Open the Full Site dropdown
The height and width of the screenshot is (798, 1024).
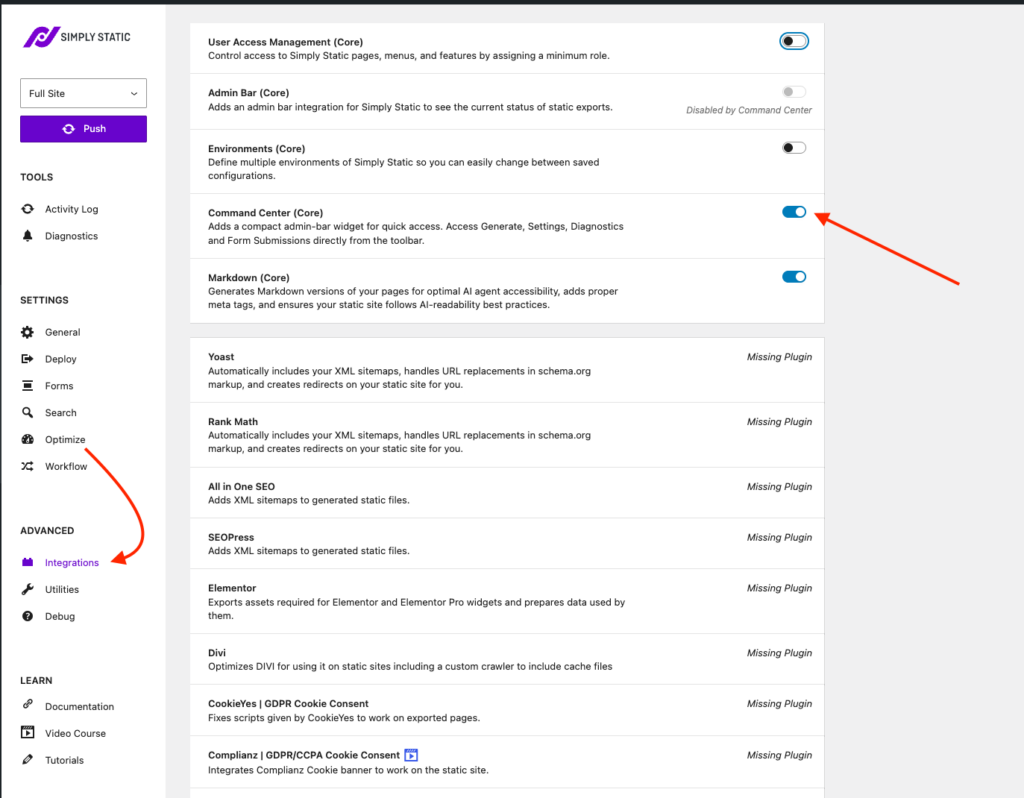pyautogui.click(x=83, y=92)
